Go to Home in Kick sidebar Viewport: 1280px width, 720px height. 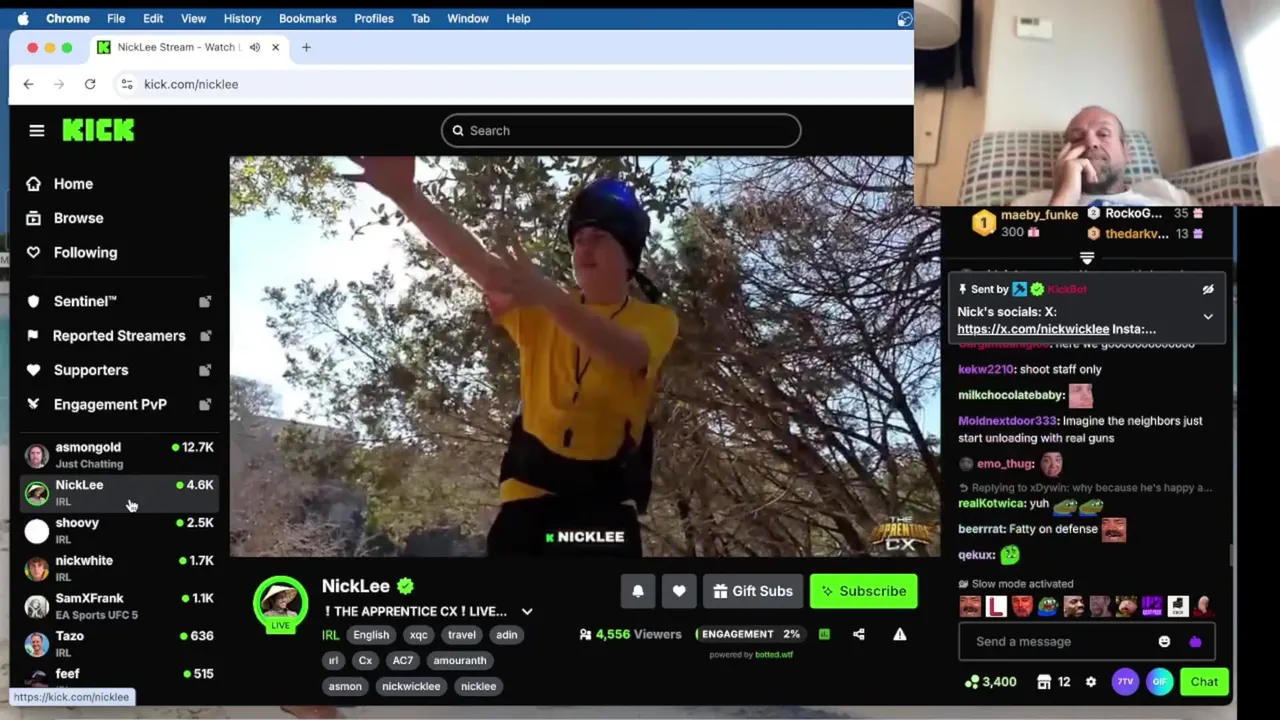click(x=73, y=184)
